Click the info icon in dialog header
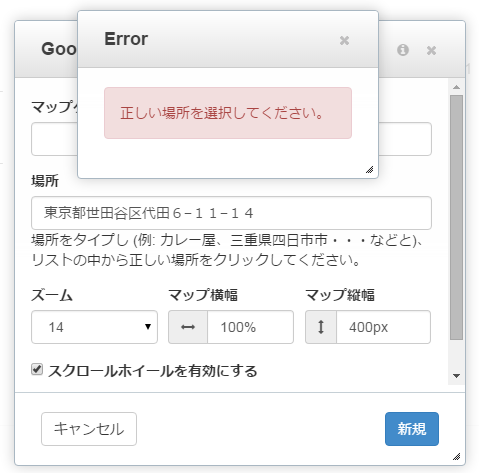 [403, 50]
